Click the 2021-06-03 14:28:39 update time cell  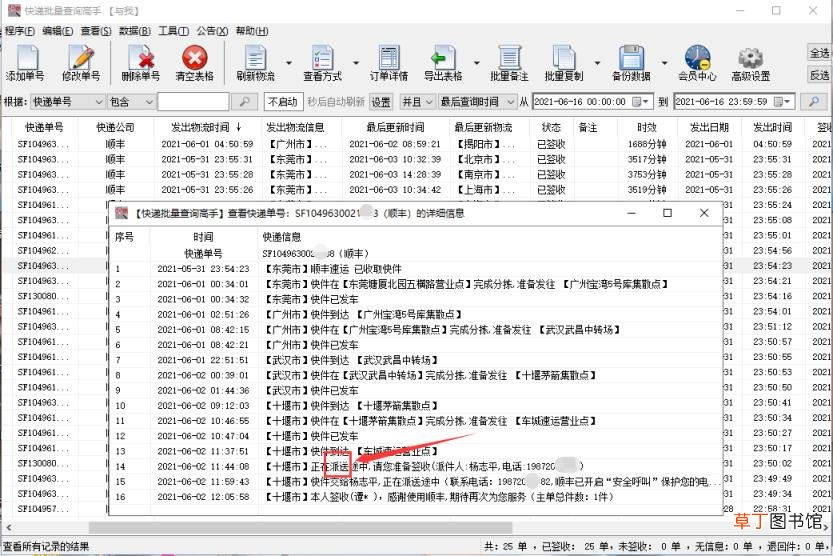(x=395, y=174)
